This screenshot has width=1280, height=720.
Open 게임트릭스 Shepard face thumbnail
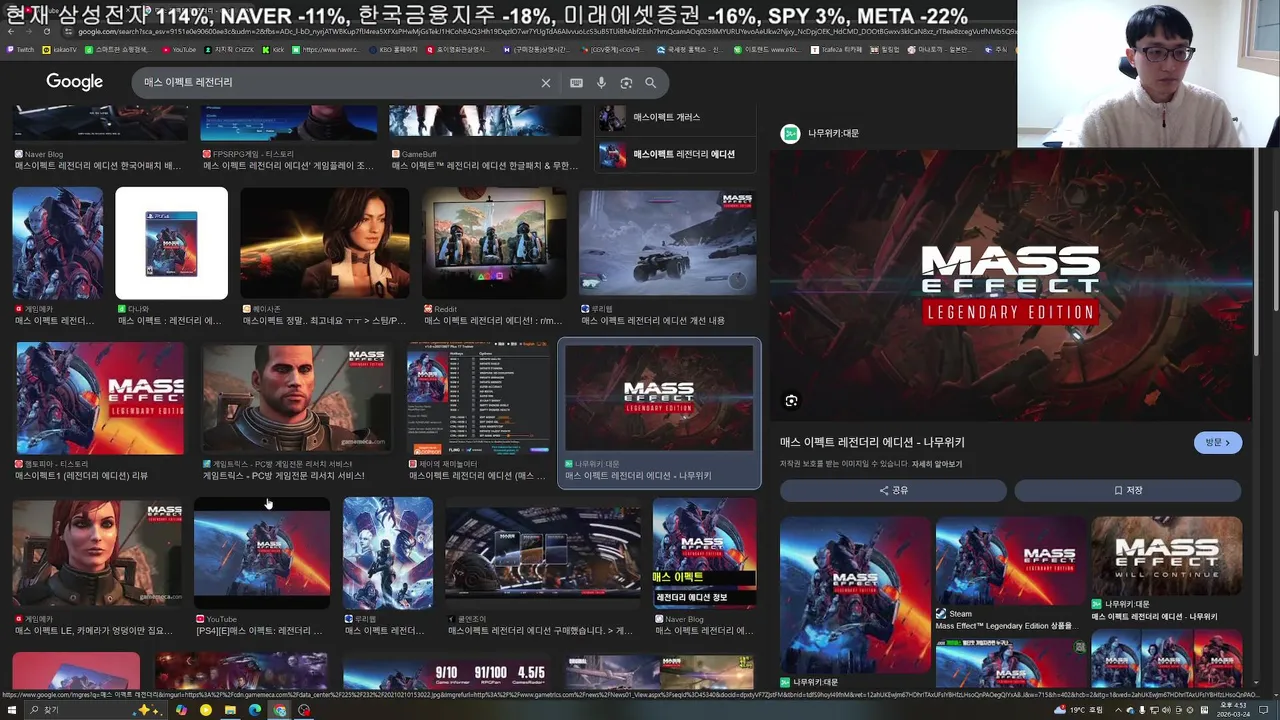(x=297, y=398)
